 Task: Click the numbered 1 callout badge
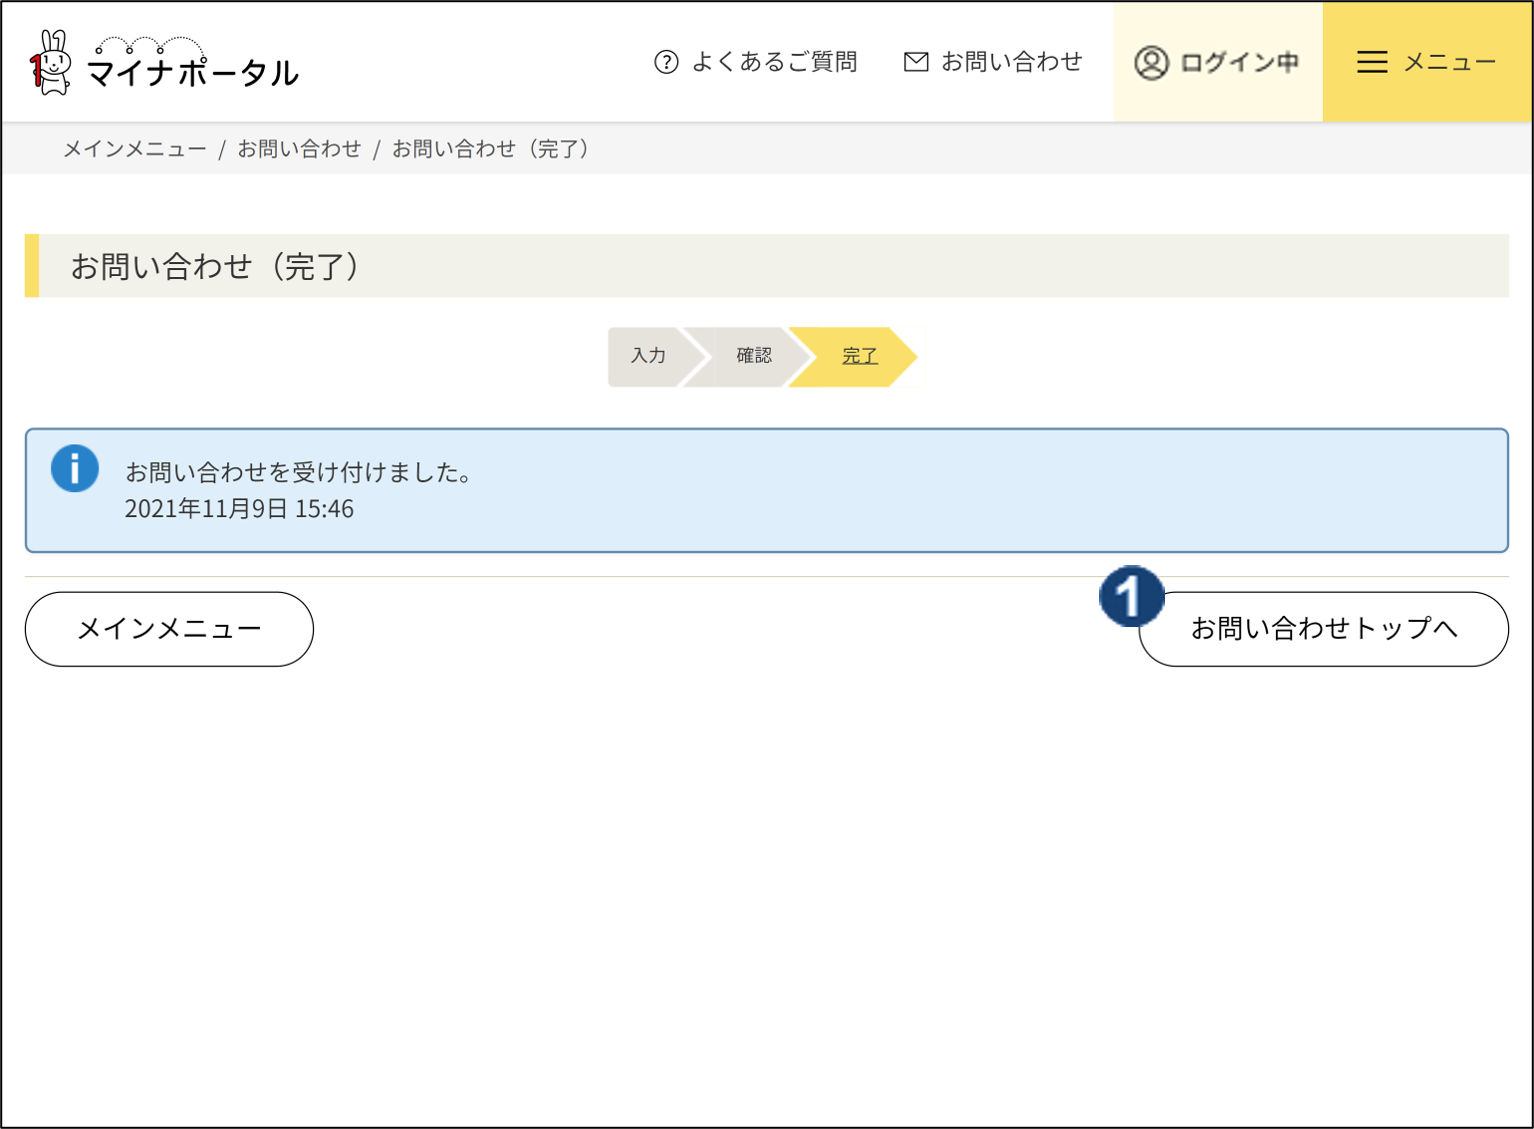click(x=1131, y=597)
